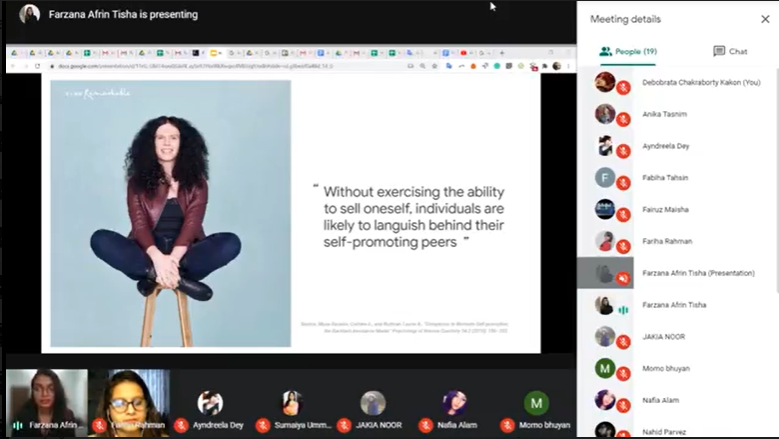The width and height of the screenshot is (779, 439).
Task: Click the muted mic icon beside Anika Tasnim
Action: 623,120
